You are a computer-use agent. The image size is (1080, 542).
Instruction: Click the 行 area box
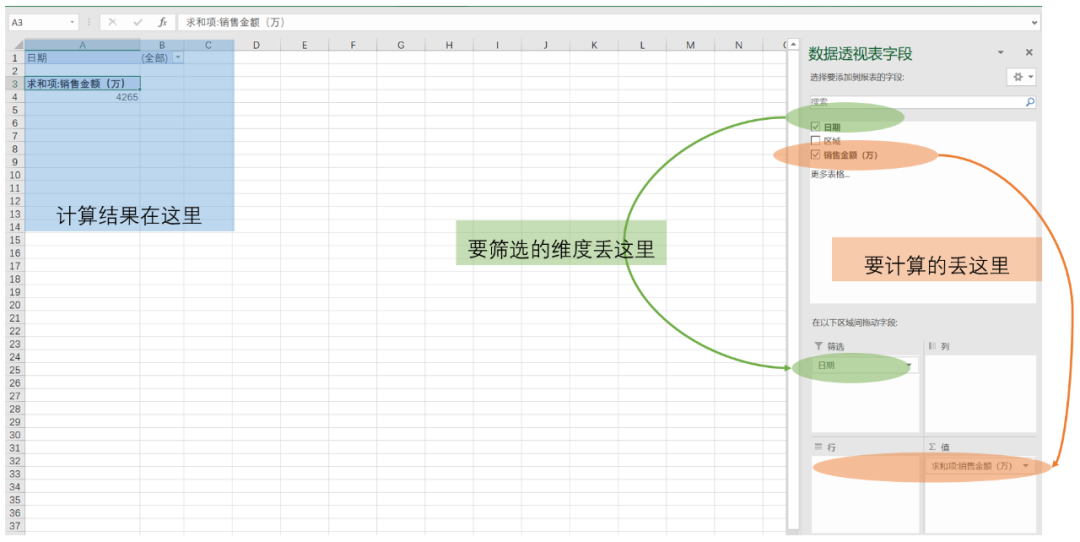[865, 494]
